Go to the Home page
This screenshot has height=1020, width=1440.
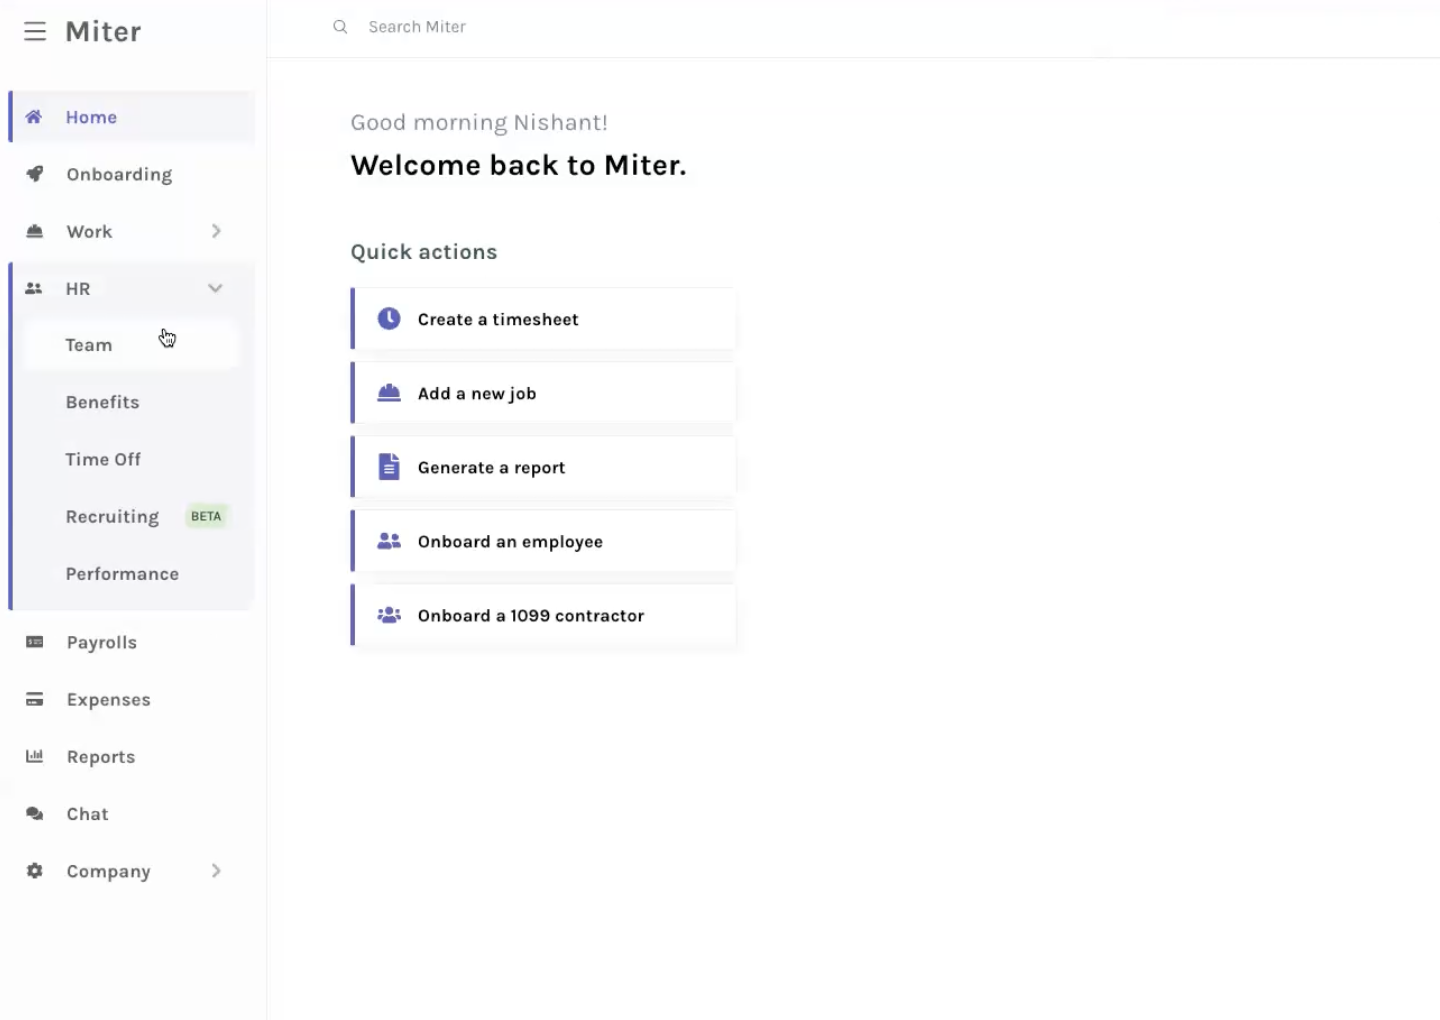point(131,117)
